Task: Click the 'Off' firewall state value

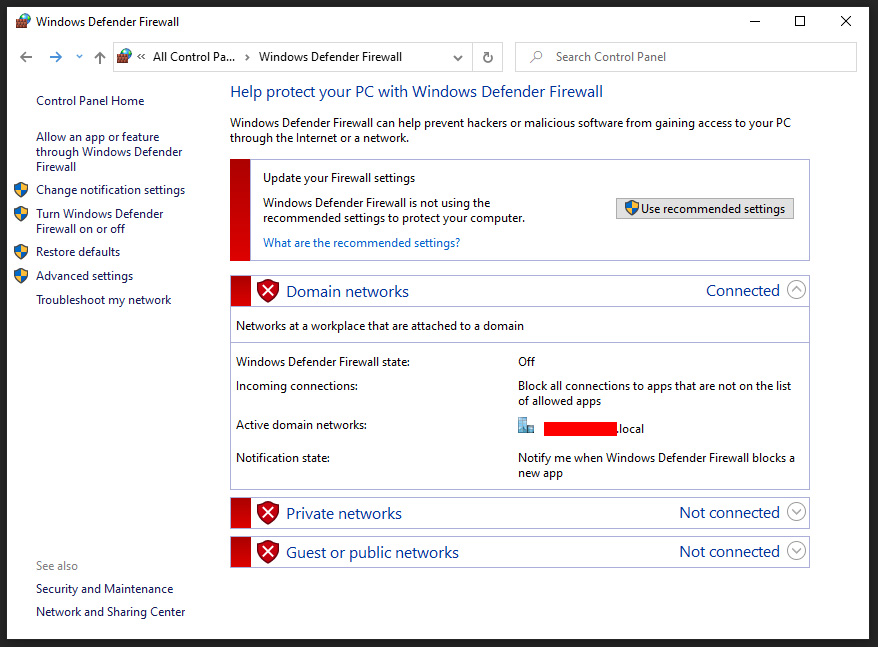Action: click(526, 362)
